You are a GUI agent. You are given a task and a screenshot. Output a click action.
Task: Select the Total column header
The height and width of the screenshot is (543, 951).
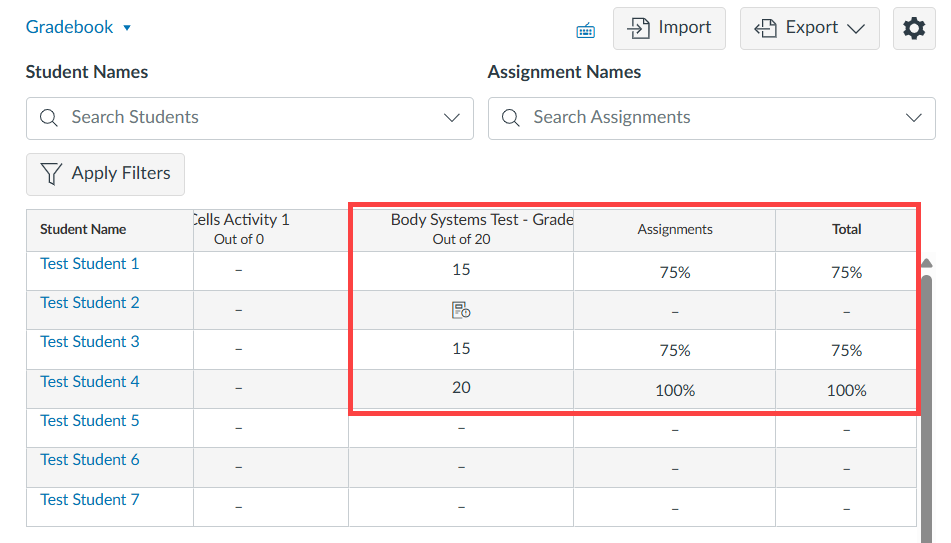(x=846, y=229)
